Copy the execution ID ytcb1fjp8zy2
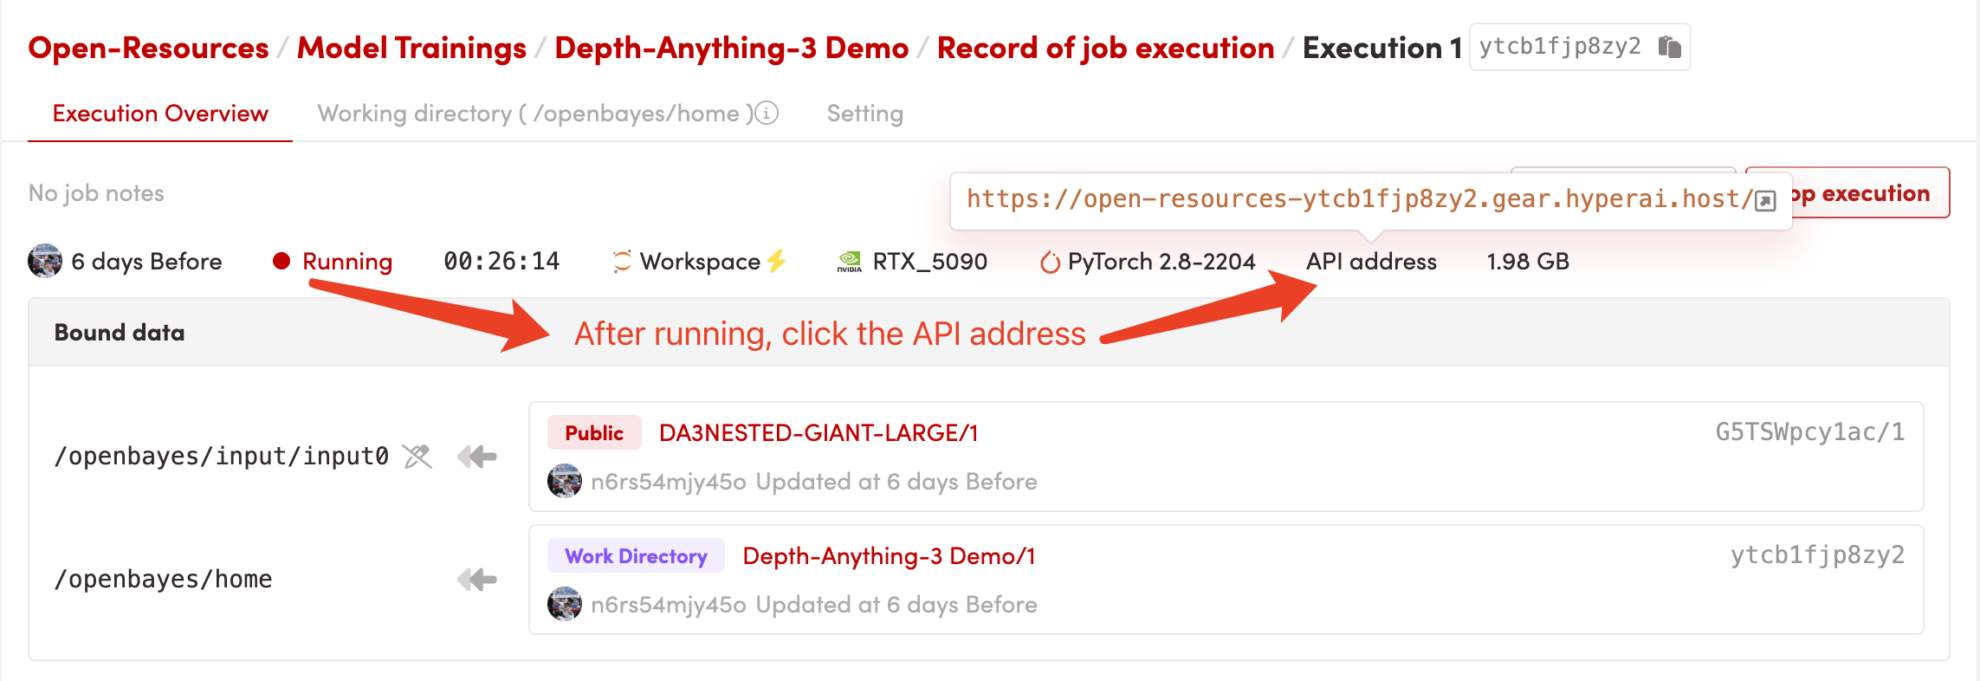1980x681 pixels. pos(1669,47)
